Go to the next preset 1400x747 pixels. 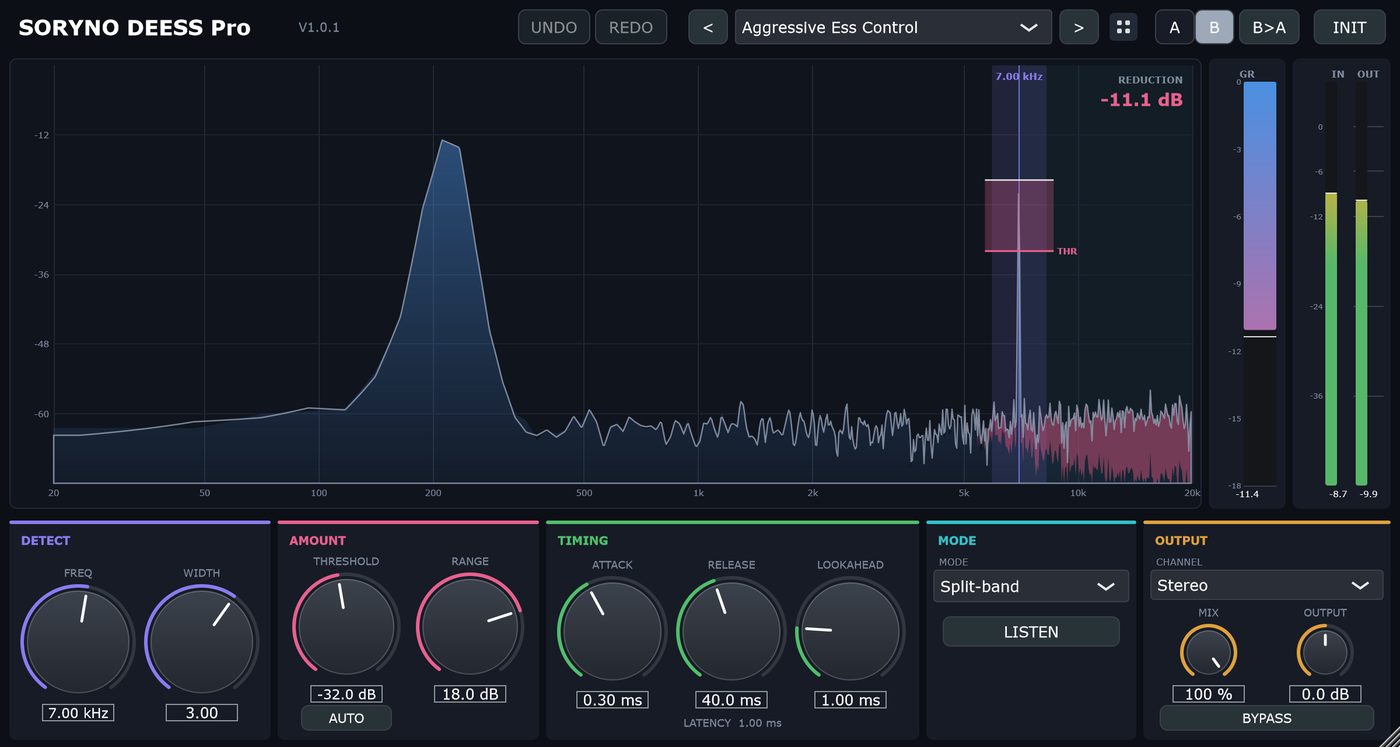pyautogui.click(x=1079, y=27)
